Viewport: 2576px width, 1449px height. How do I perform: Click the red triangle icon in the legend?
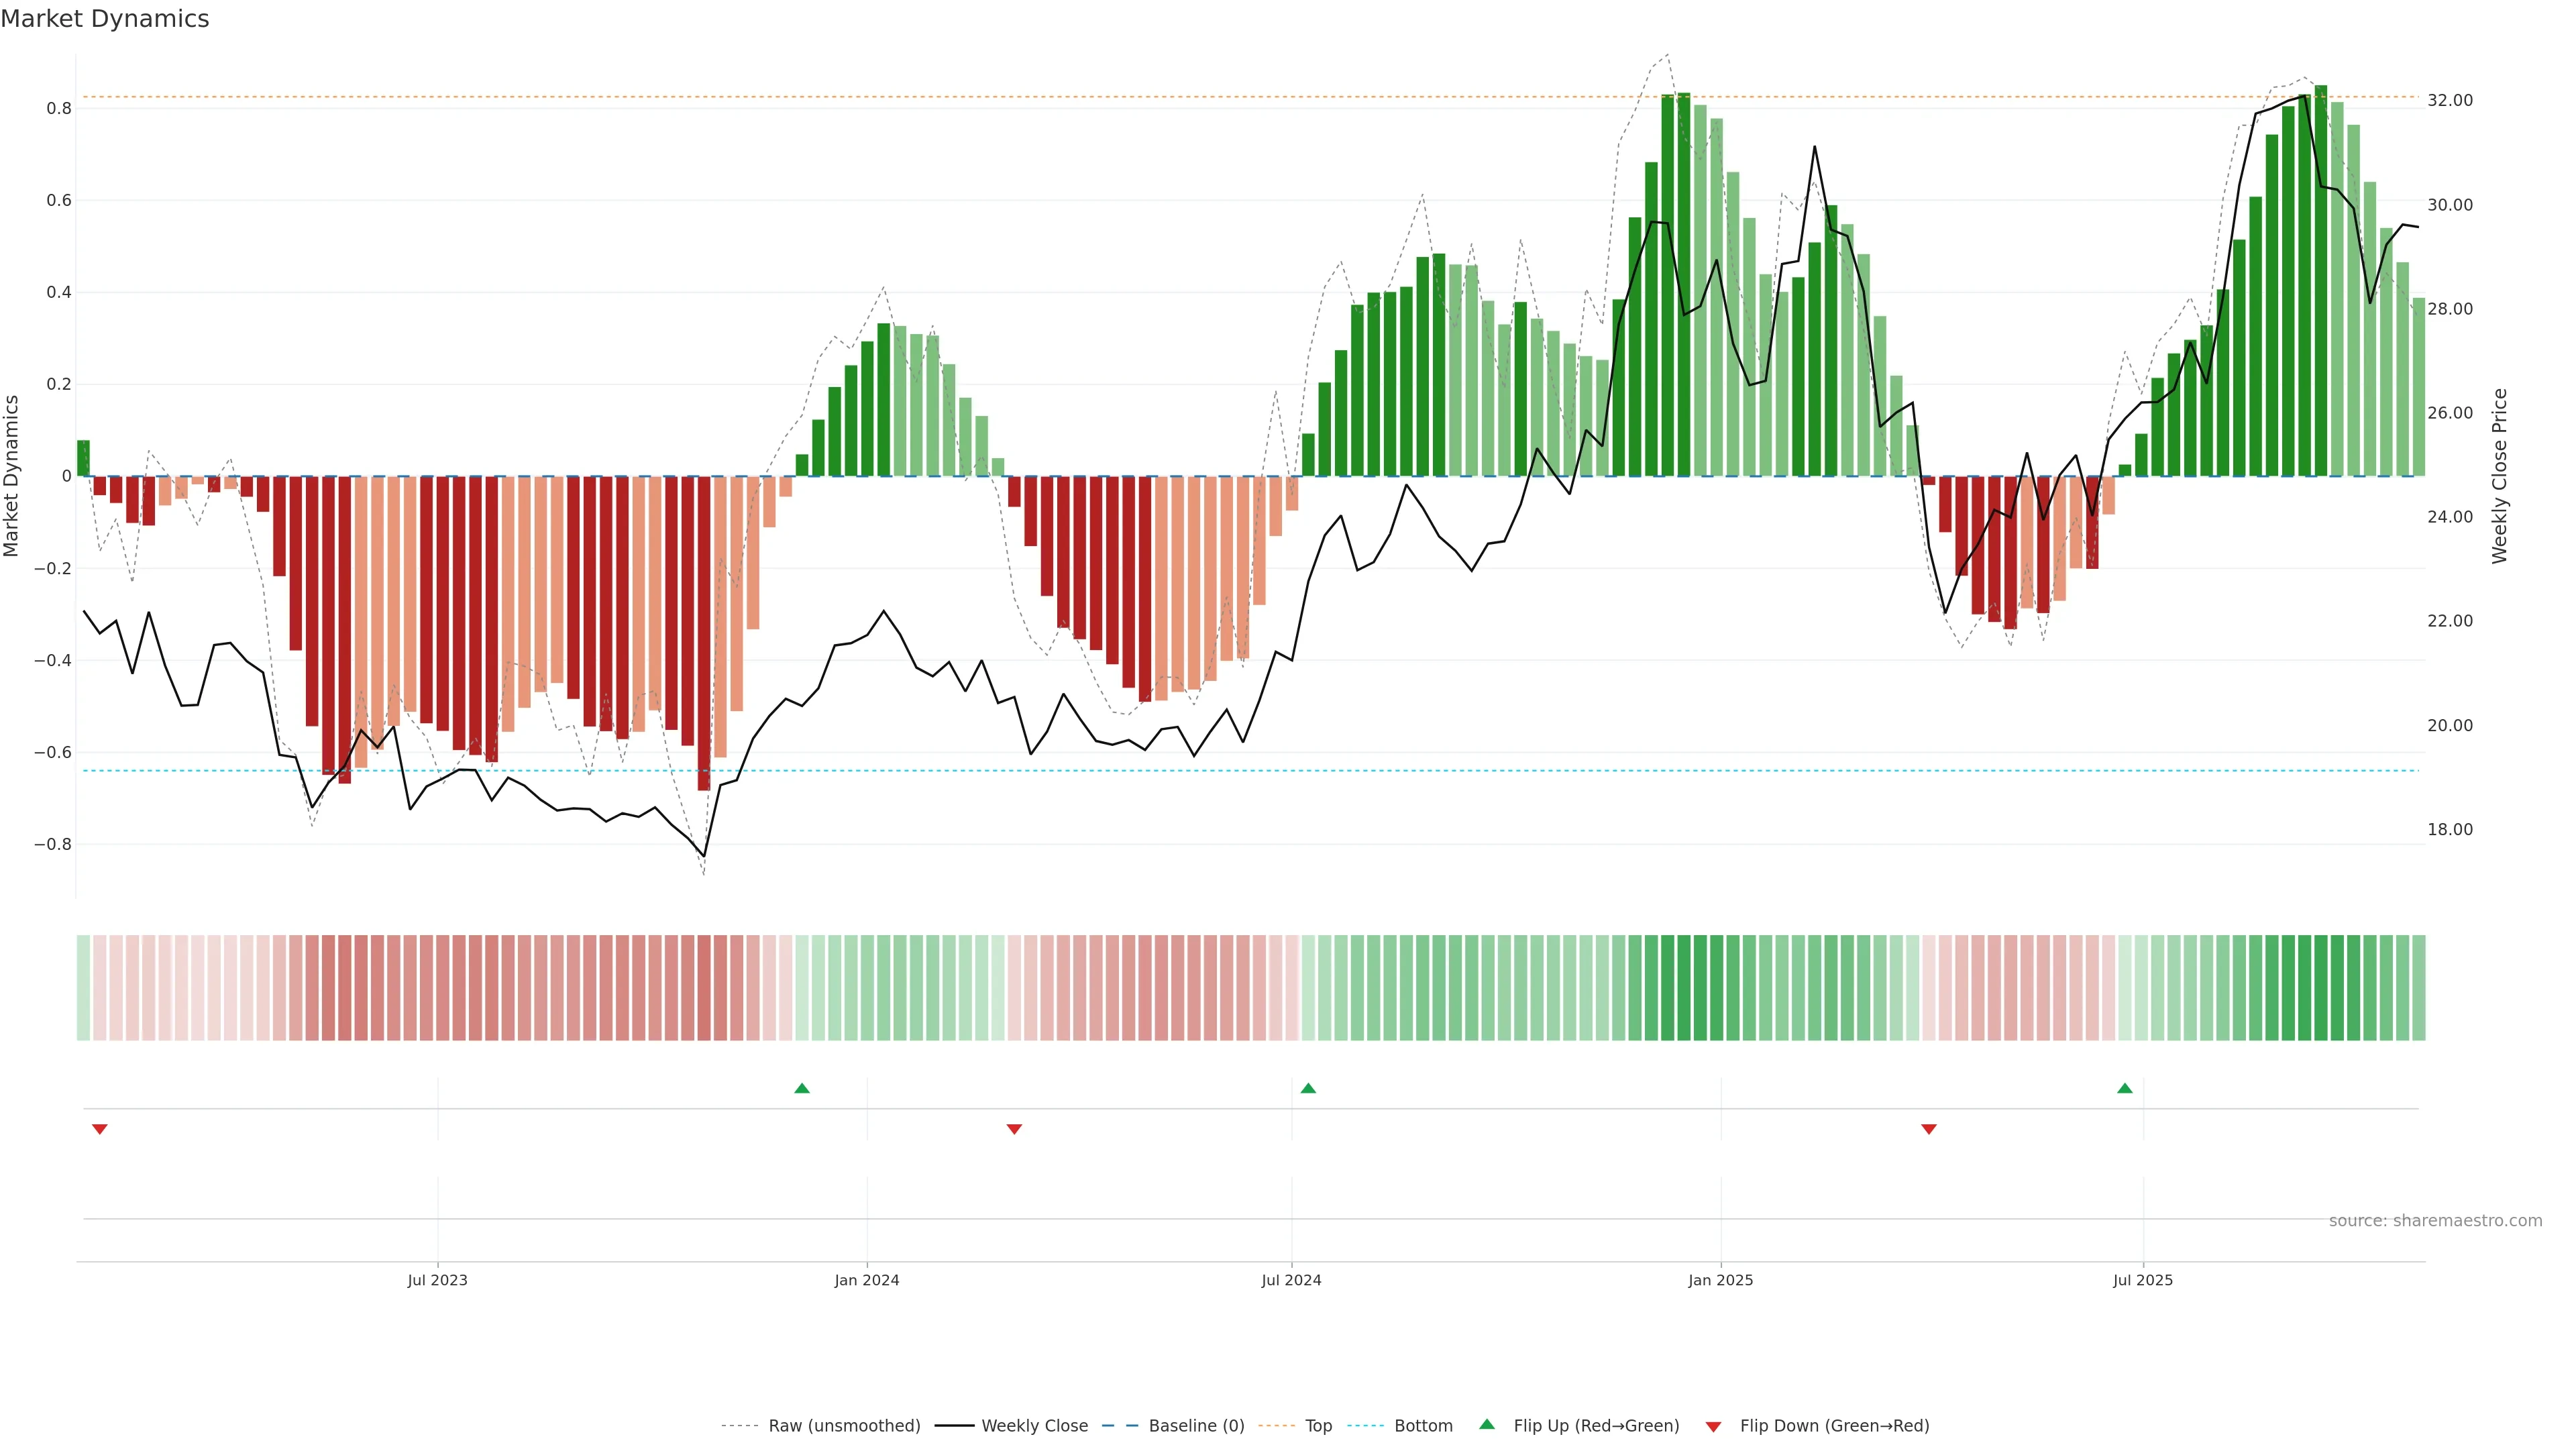click(1713, 1427)
